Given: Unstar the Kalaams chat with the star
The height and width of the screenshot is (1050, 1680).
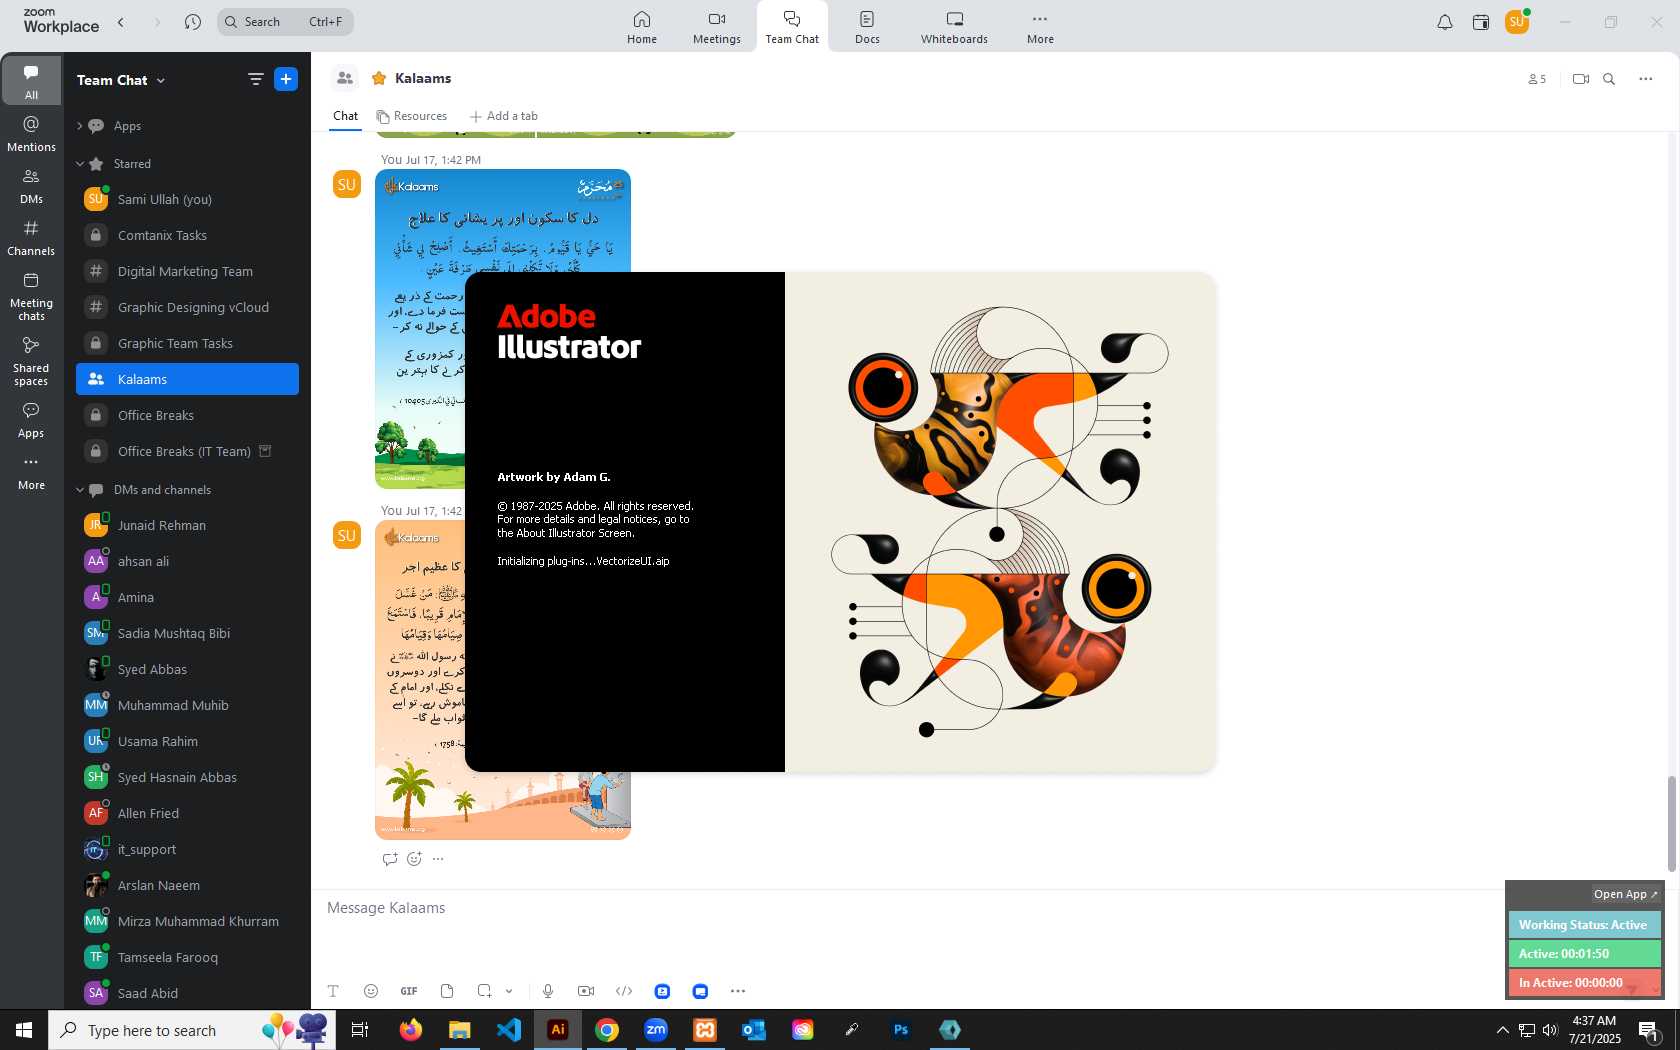Looking at the screenshot, I should [x=379, y=78].
